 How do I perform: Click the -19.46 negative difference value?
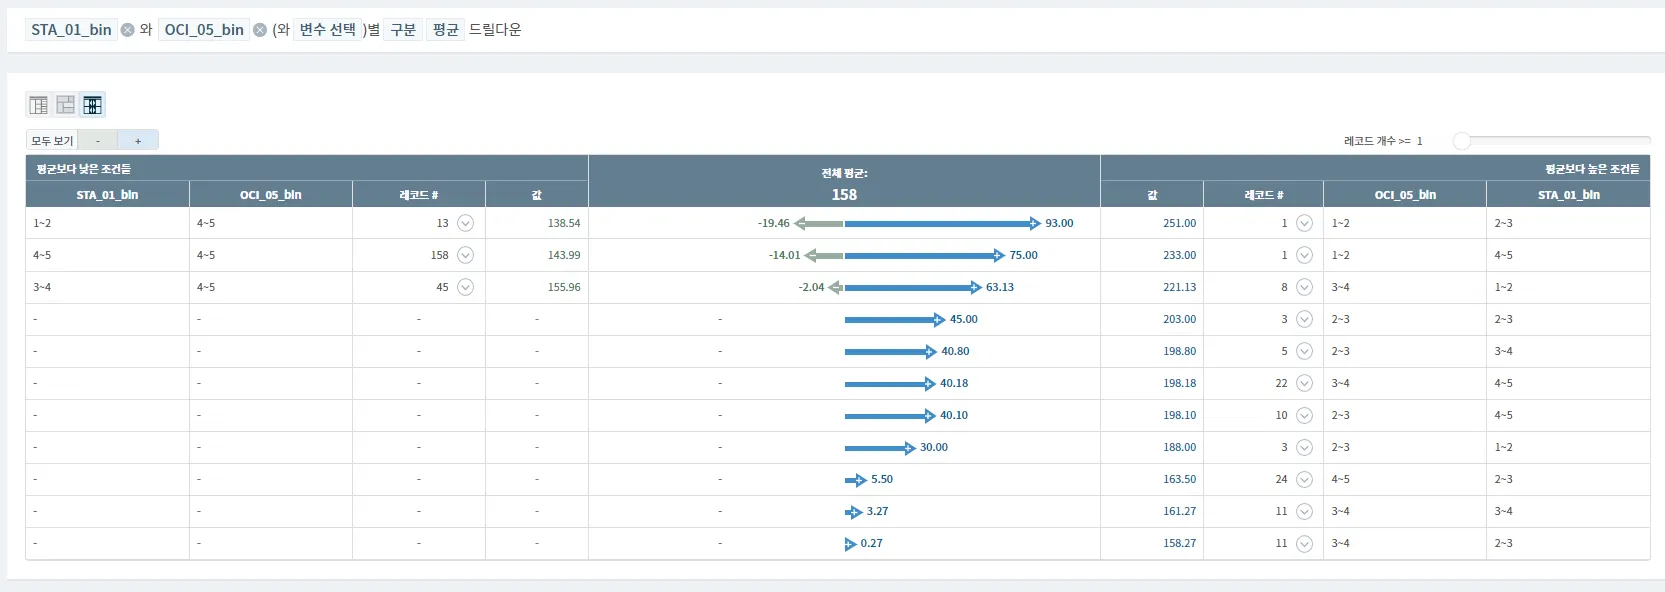(774, 223)
